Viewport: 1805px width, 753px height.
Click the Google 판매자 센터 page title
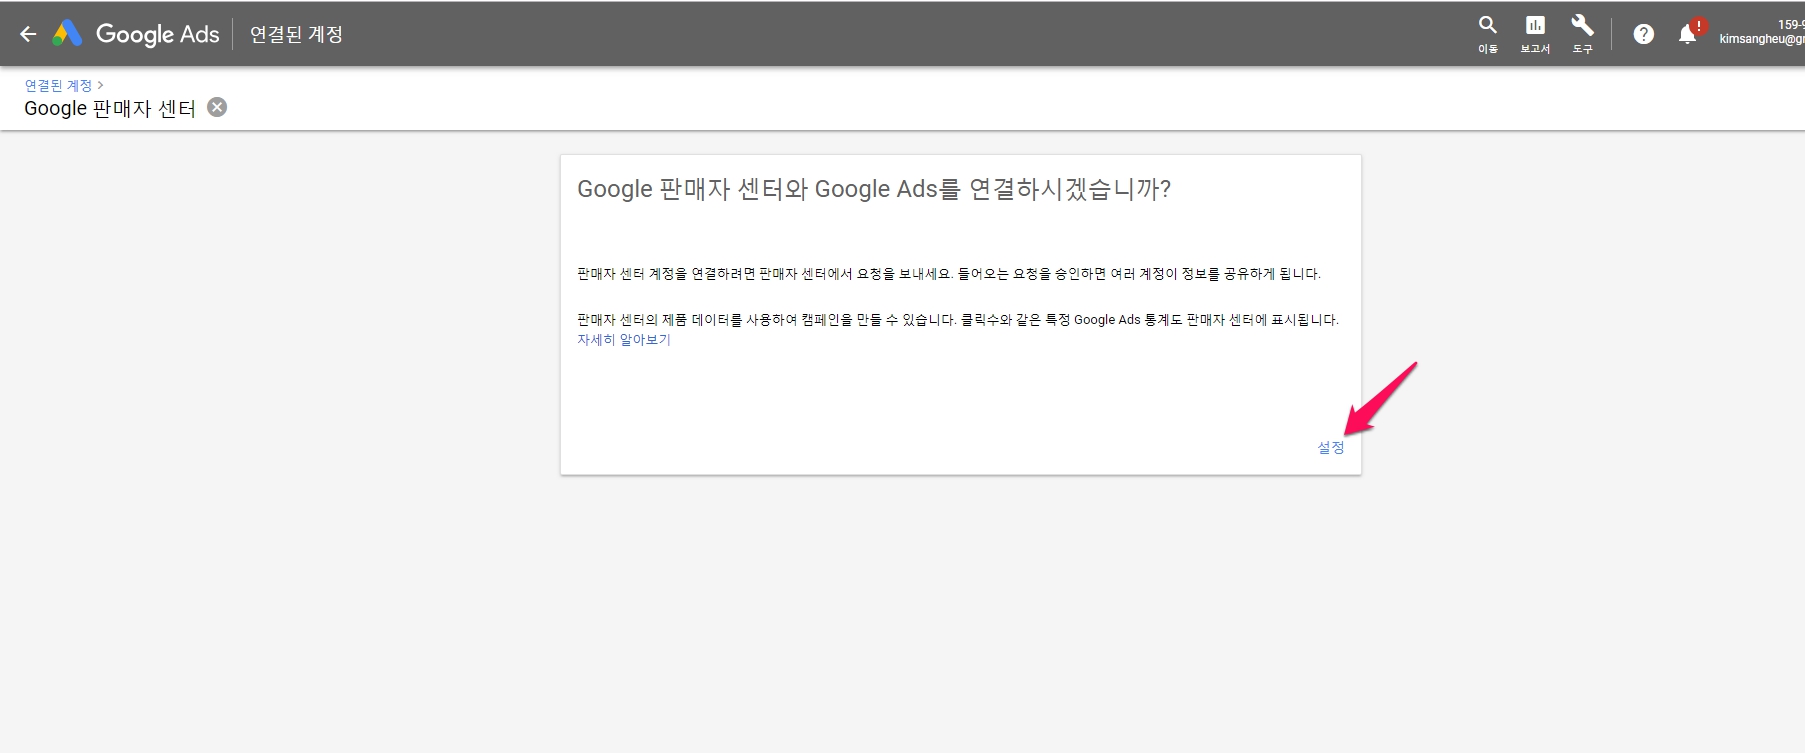pos(110,108)
